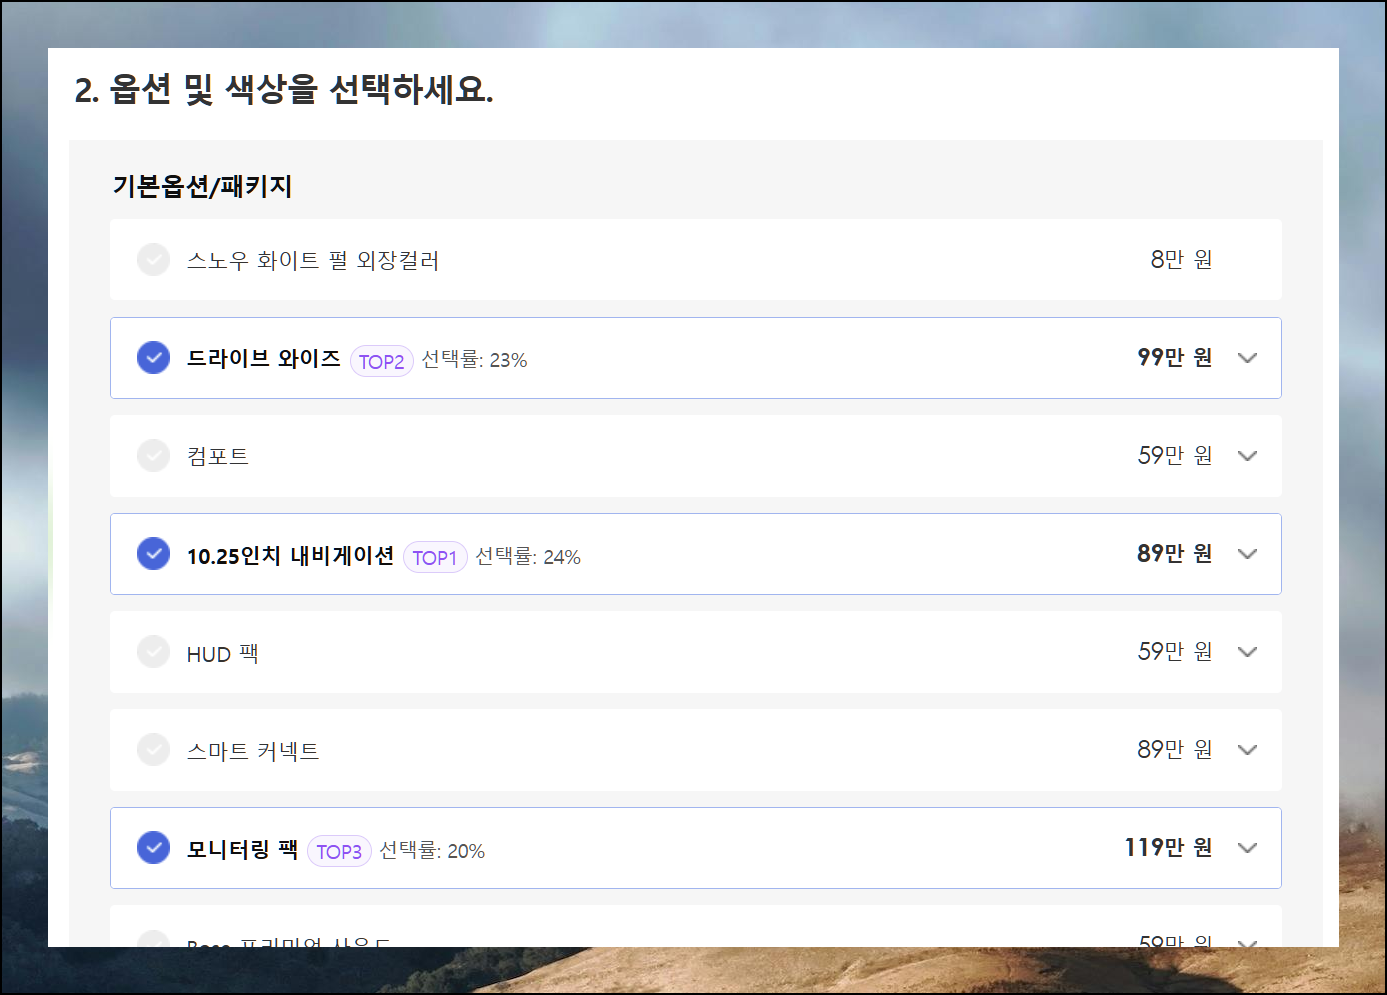Click the HUD 팩 59만 원 price

[x=1175, y=651]
